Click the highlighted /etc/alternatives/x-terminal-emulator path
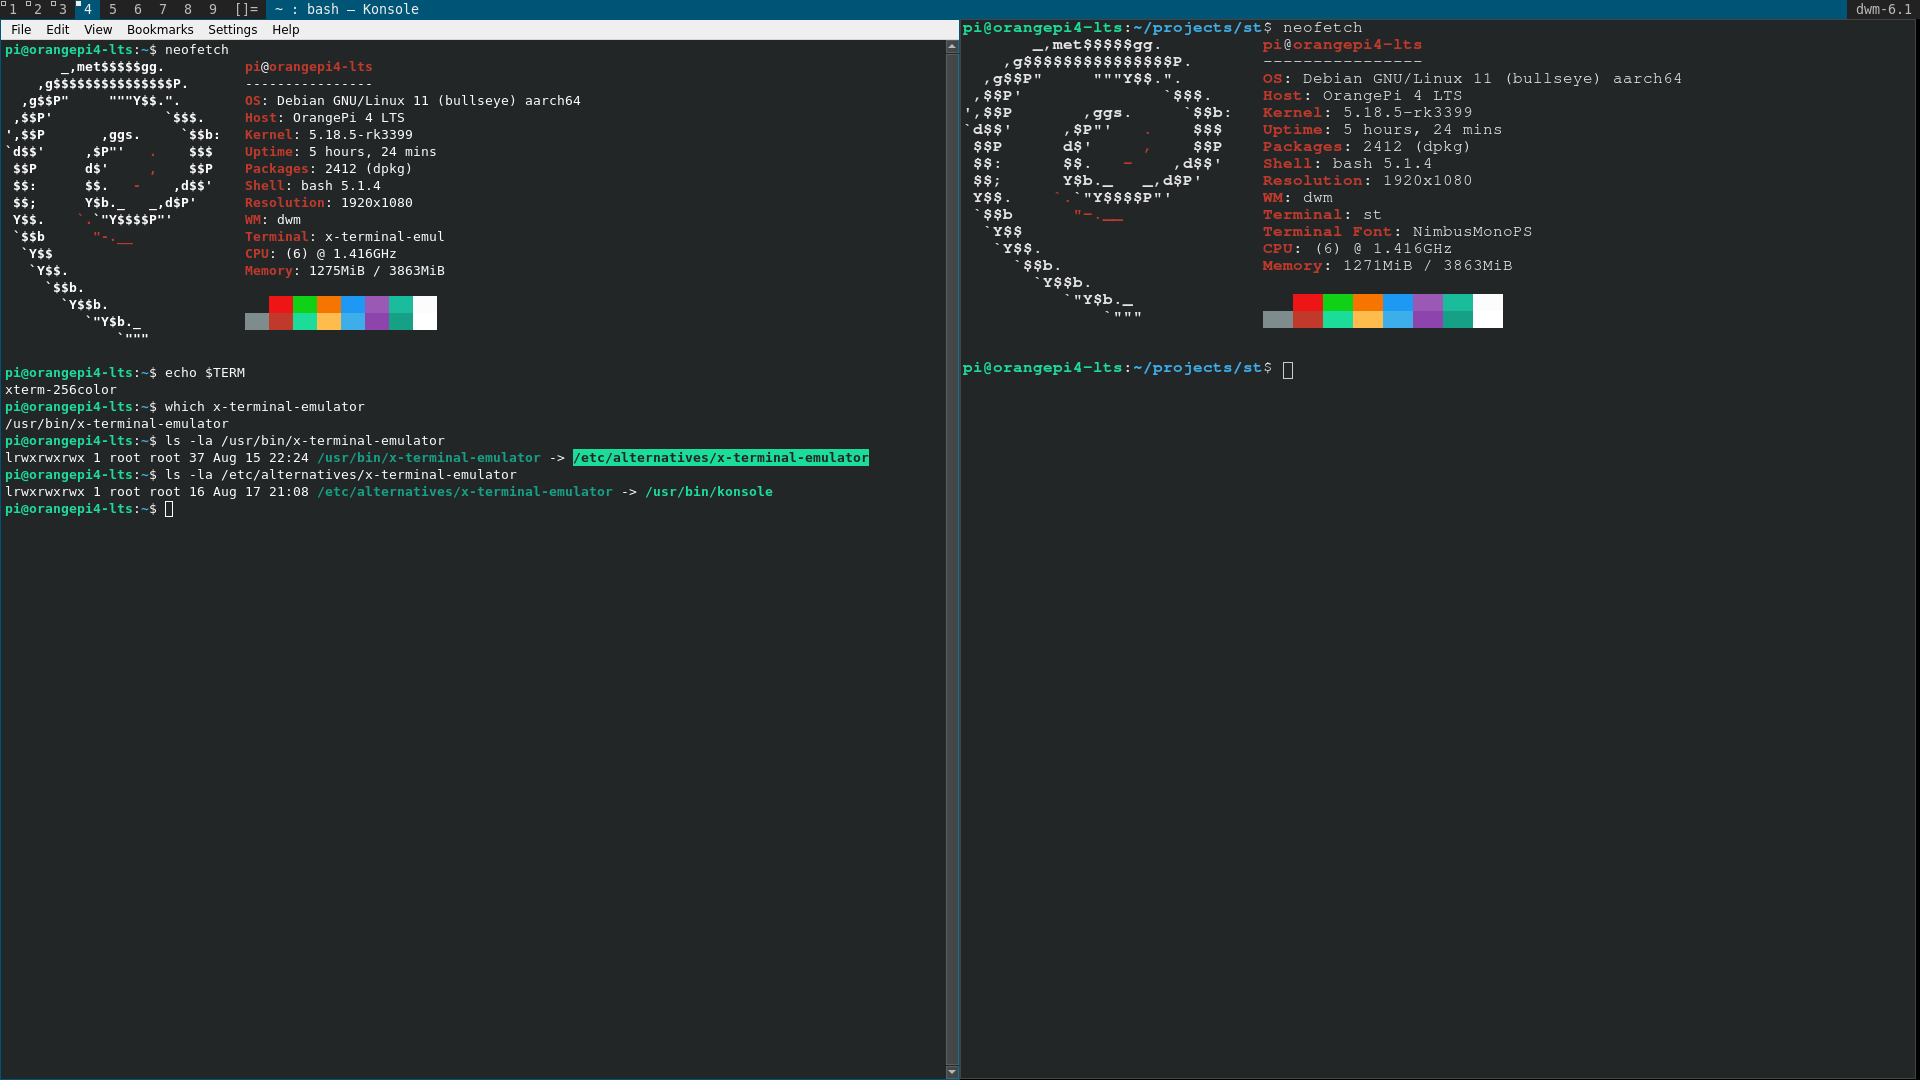The image size is (1920, 1080). click(x=721, y=458)
